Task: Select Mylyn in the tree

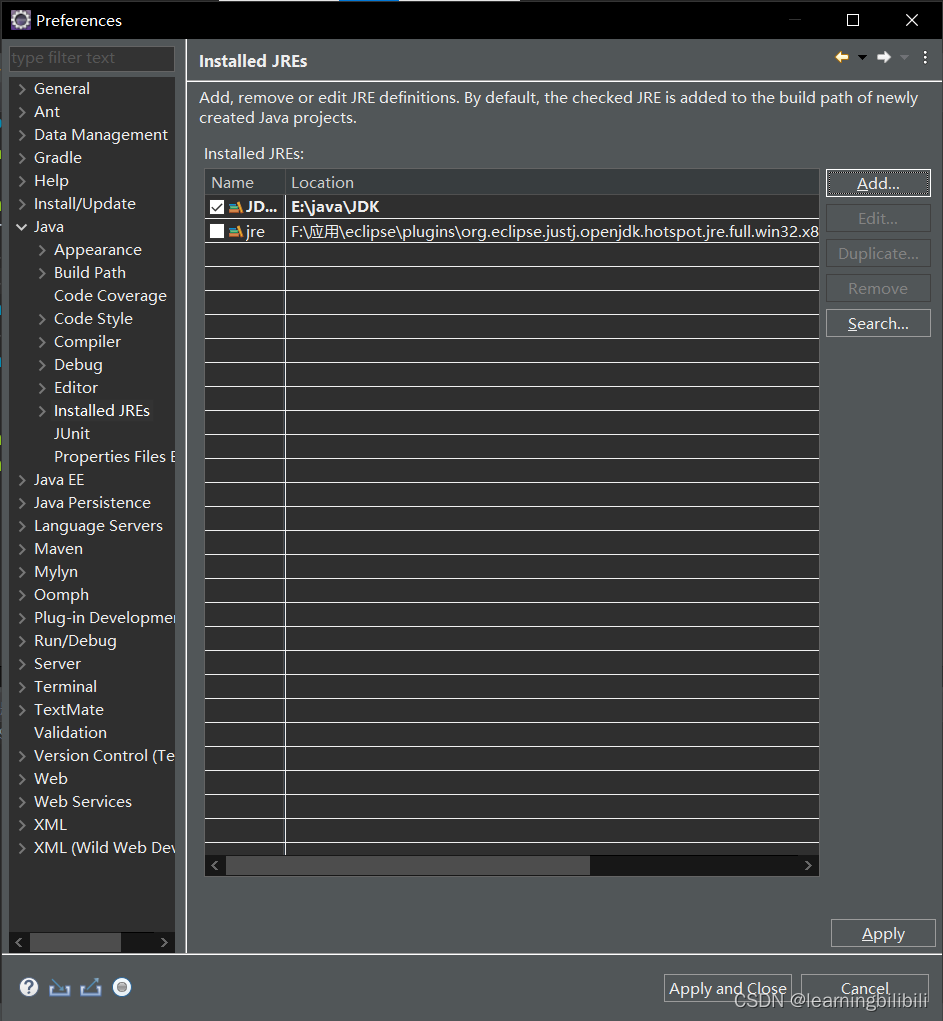Action: 56,572
